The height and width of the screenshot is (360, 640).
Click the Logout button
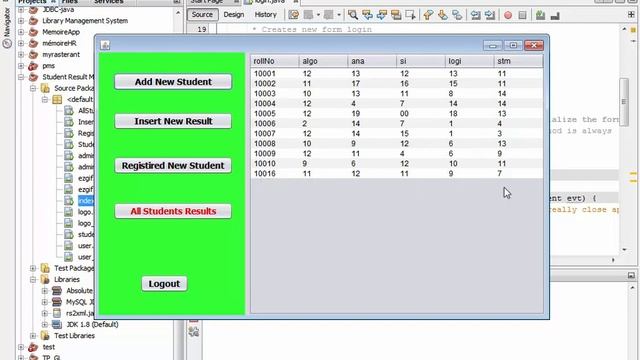(x=164, y=284)
